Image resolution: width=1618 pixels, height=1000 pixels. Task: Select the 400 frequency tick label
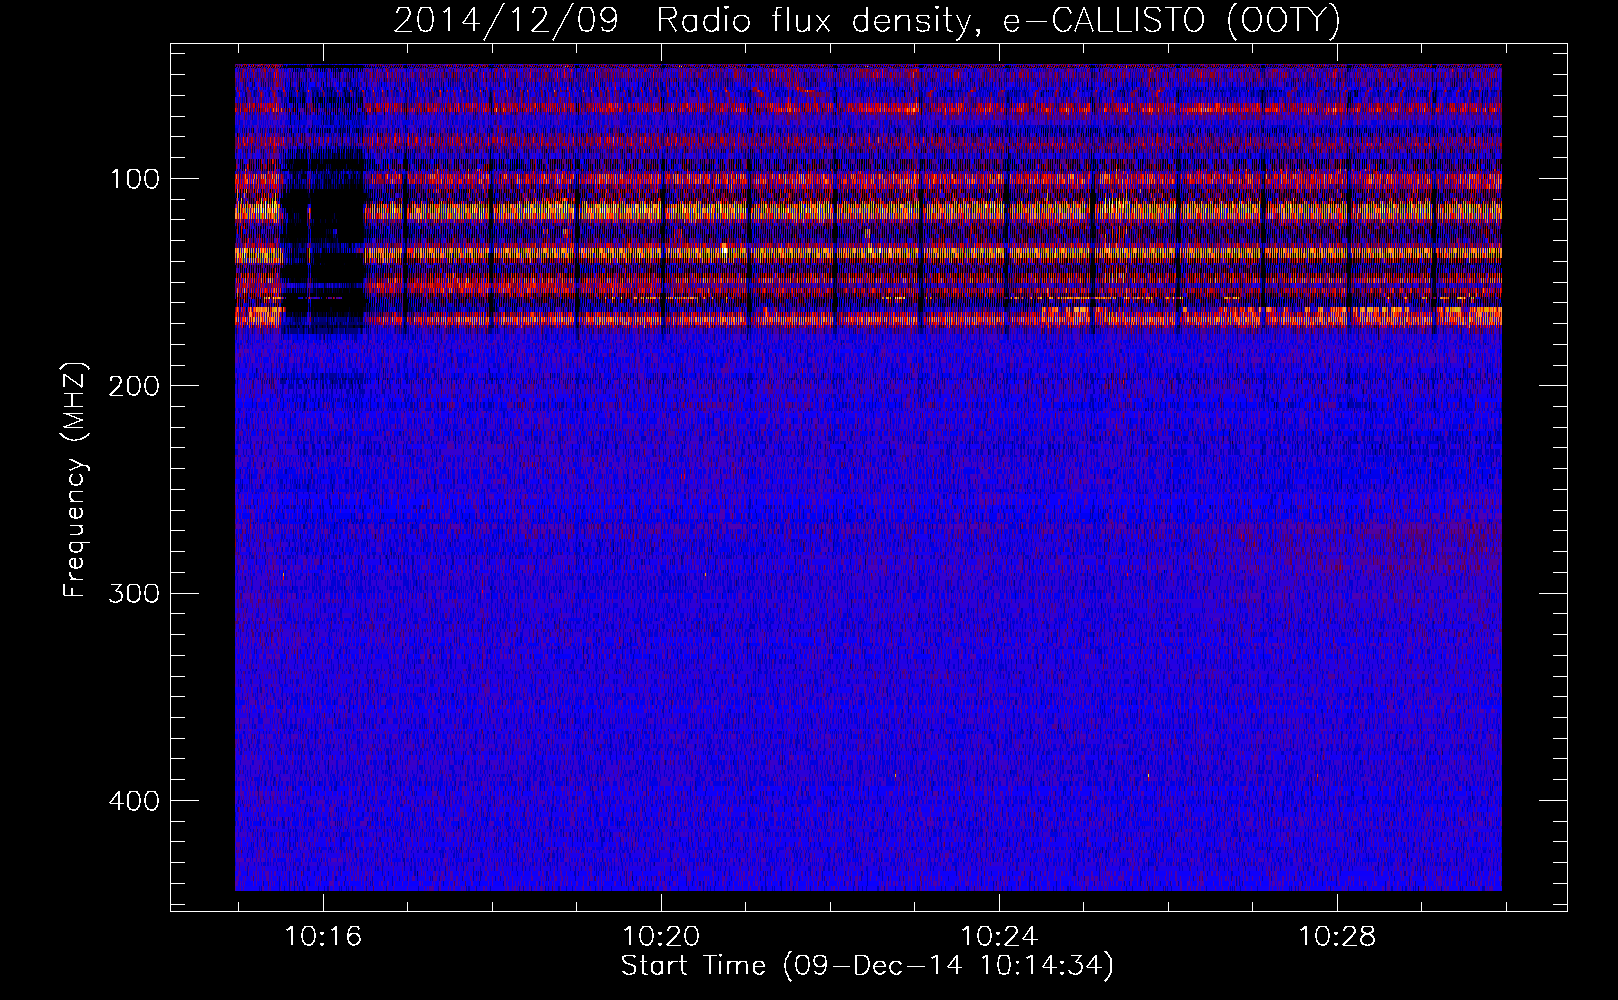coord(134,800)
